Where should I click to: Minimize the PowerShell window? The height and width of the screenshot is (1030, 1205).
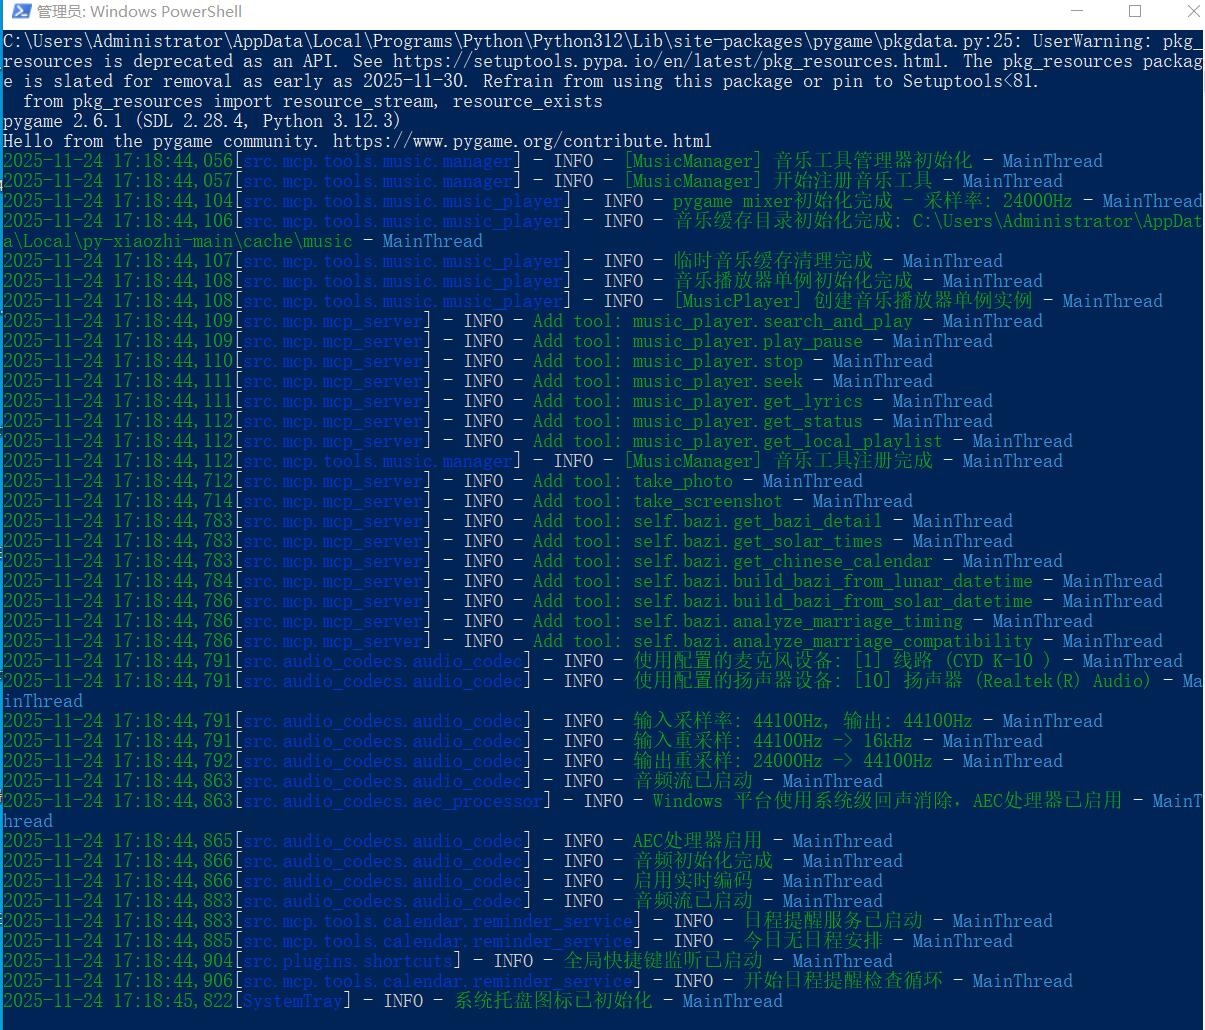click(x=1076, y=12)
